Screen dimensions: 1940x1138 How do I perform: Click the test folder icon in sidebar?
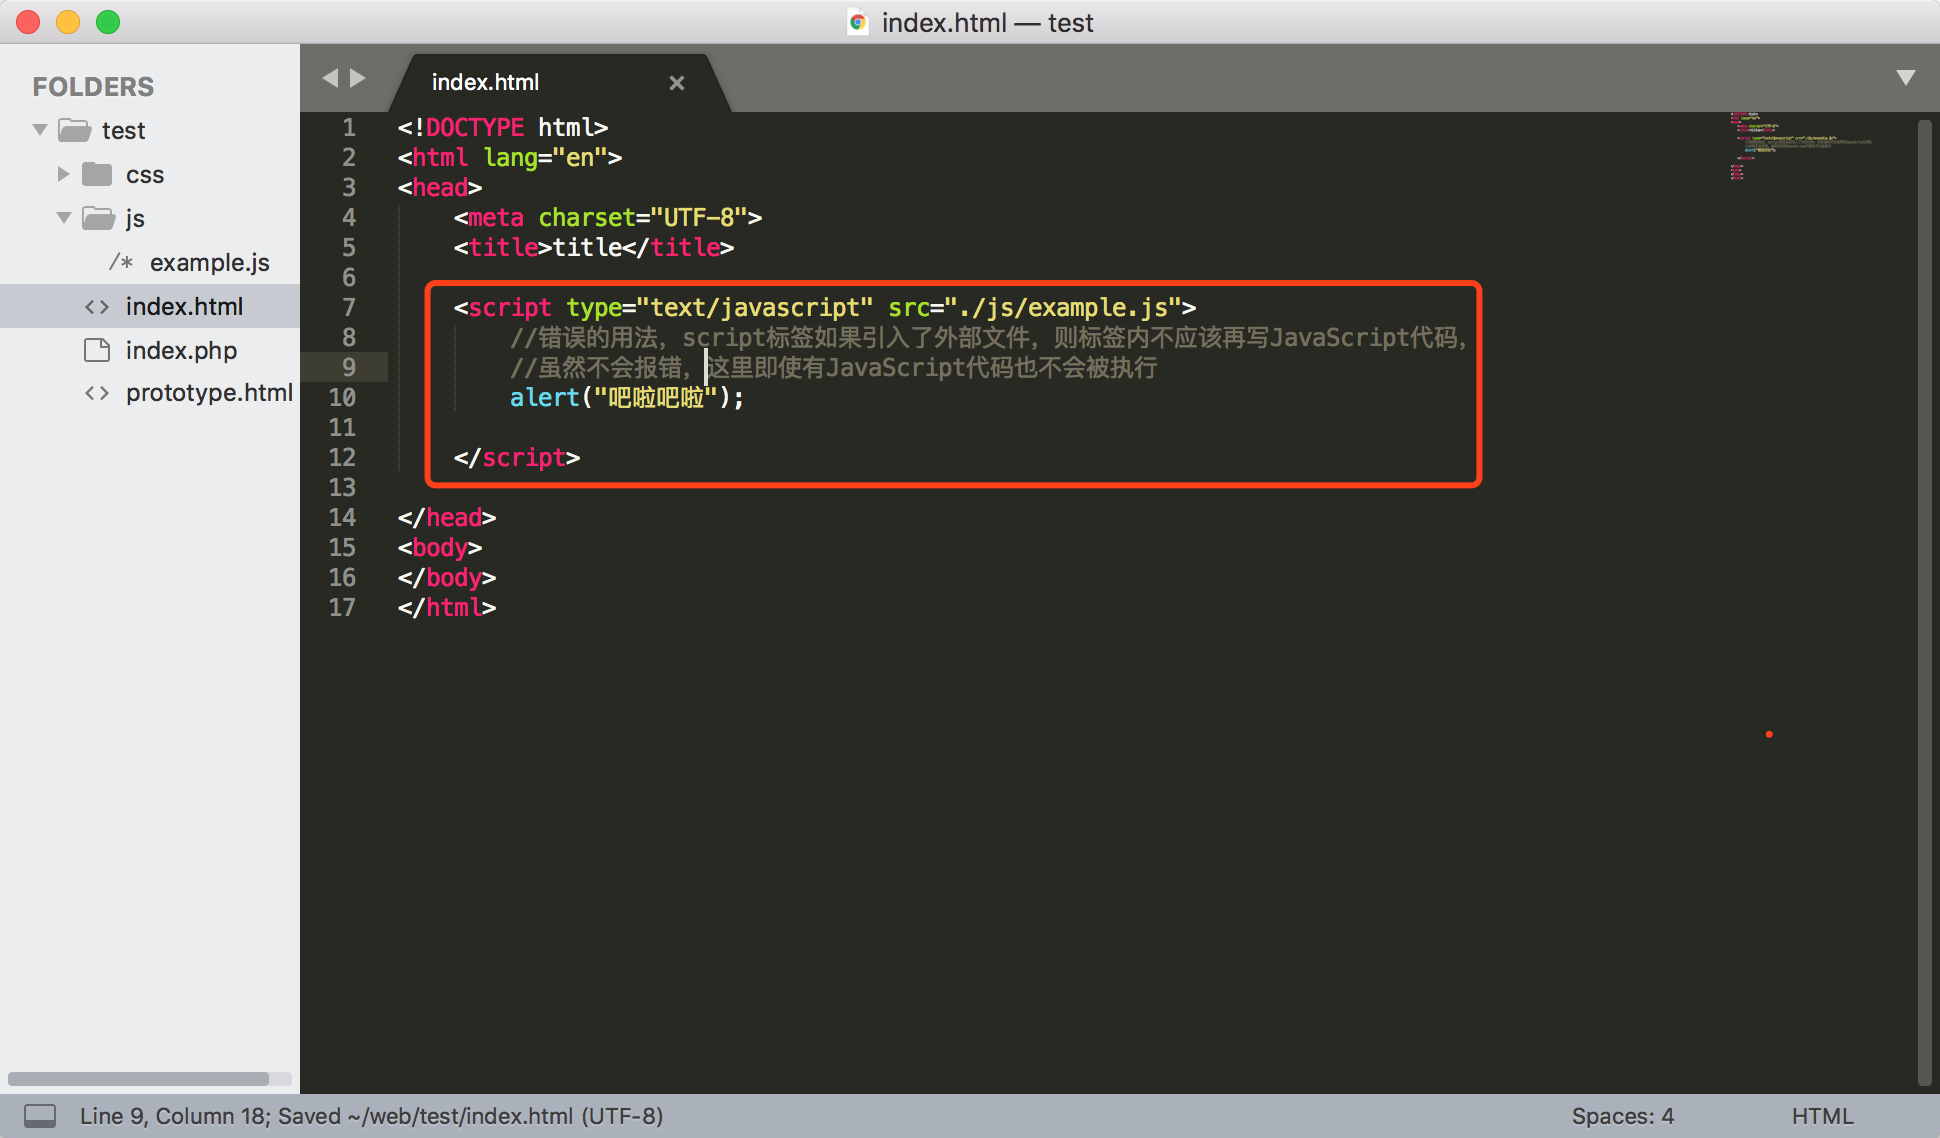[75, 130]
